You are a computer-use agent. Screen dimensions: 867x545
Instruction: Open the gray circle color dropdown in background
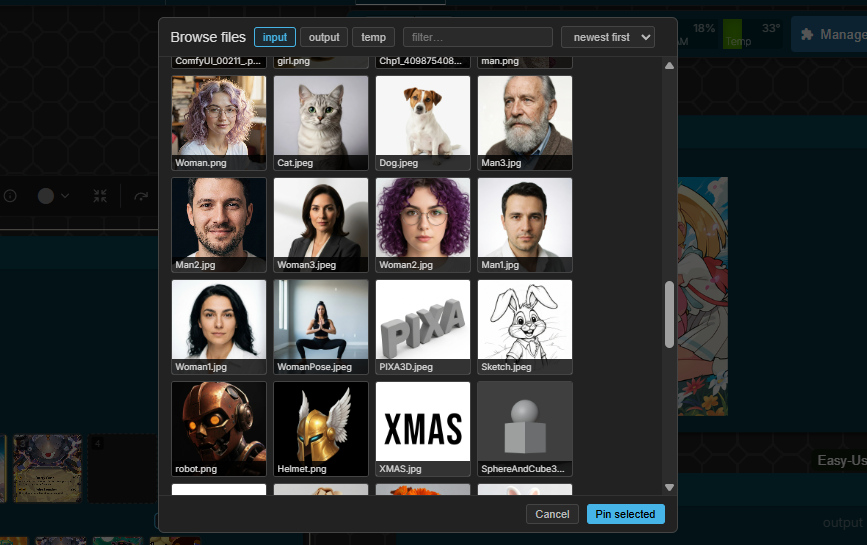[x=53, y=196]
